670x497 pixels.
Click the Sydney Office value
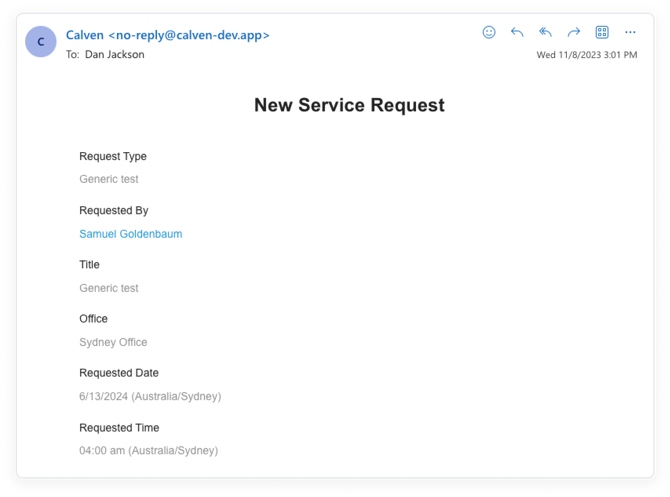113,342
